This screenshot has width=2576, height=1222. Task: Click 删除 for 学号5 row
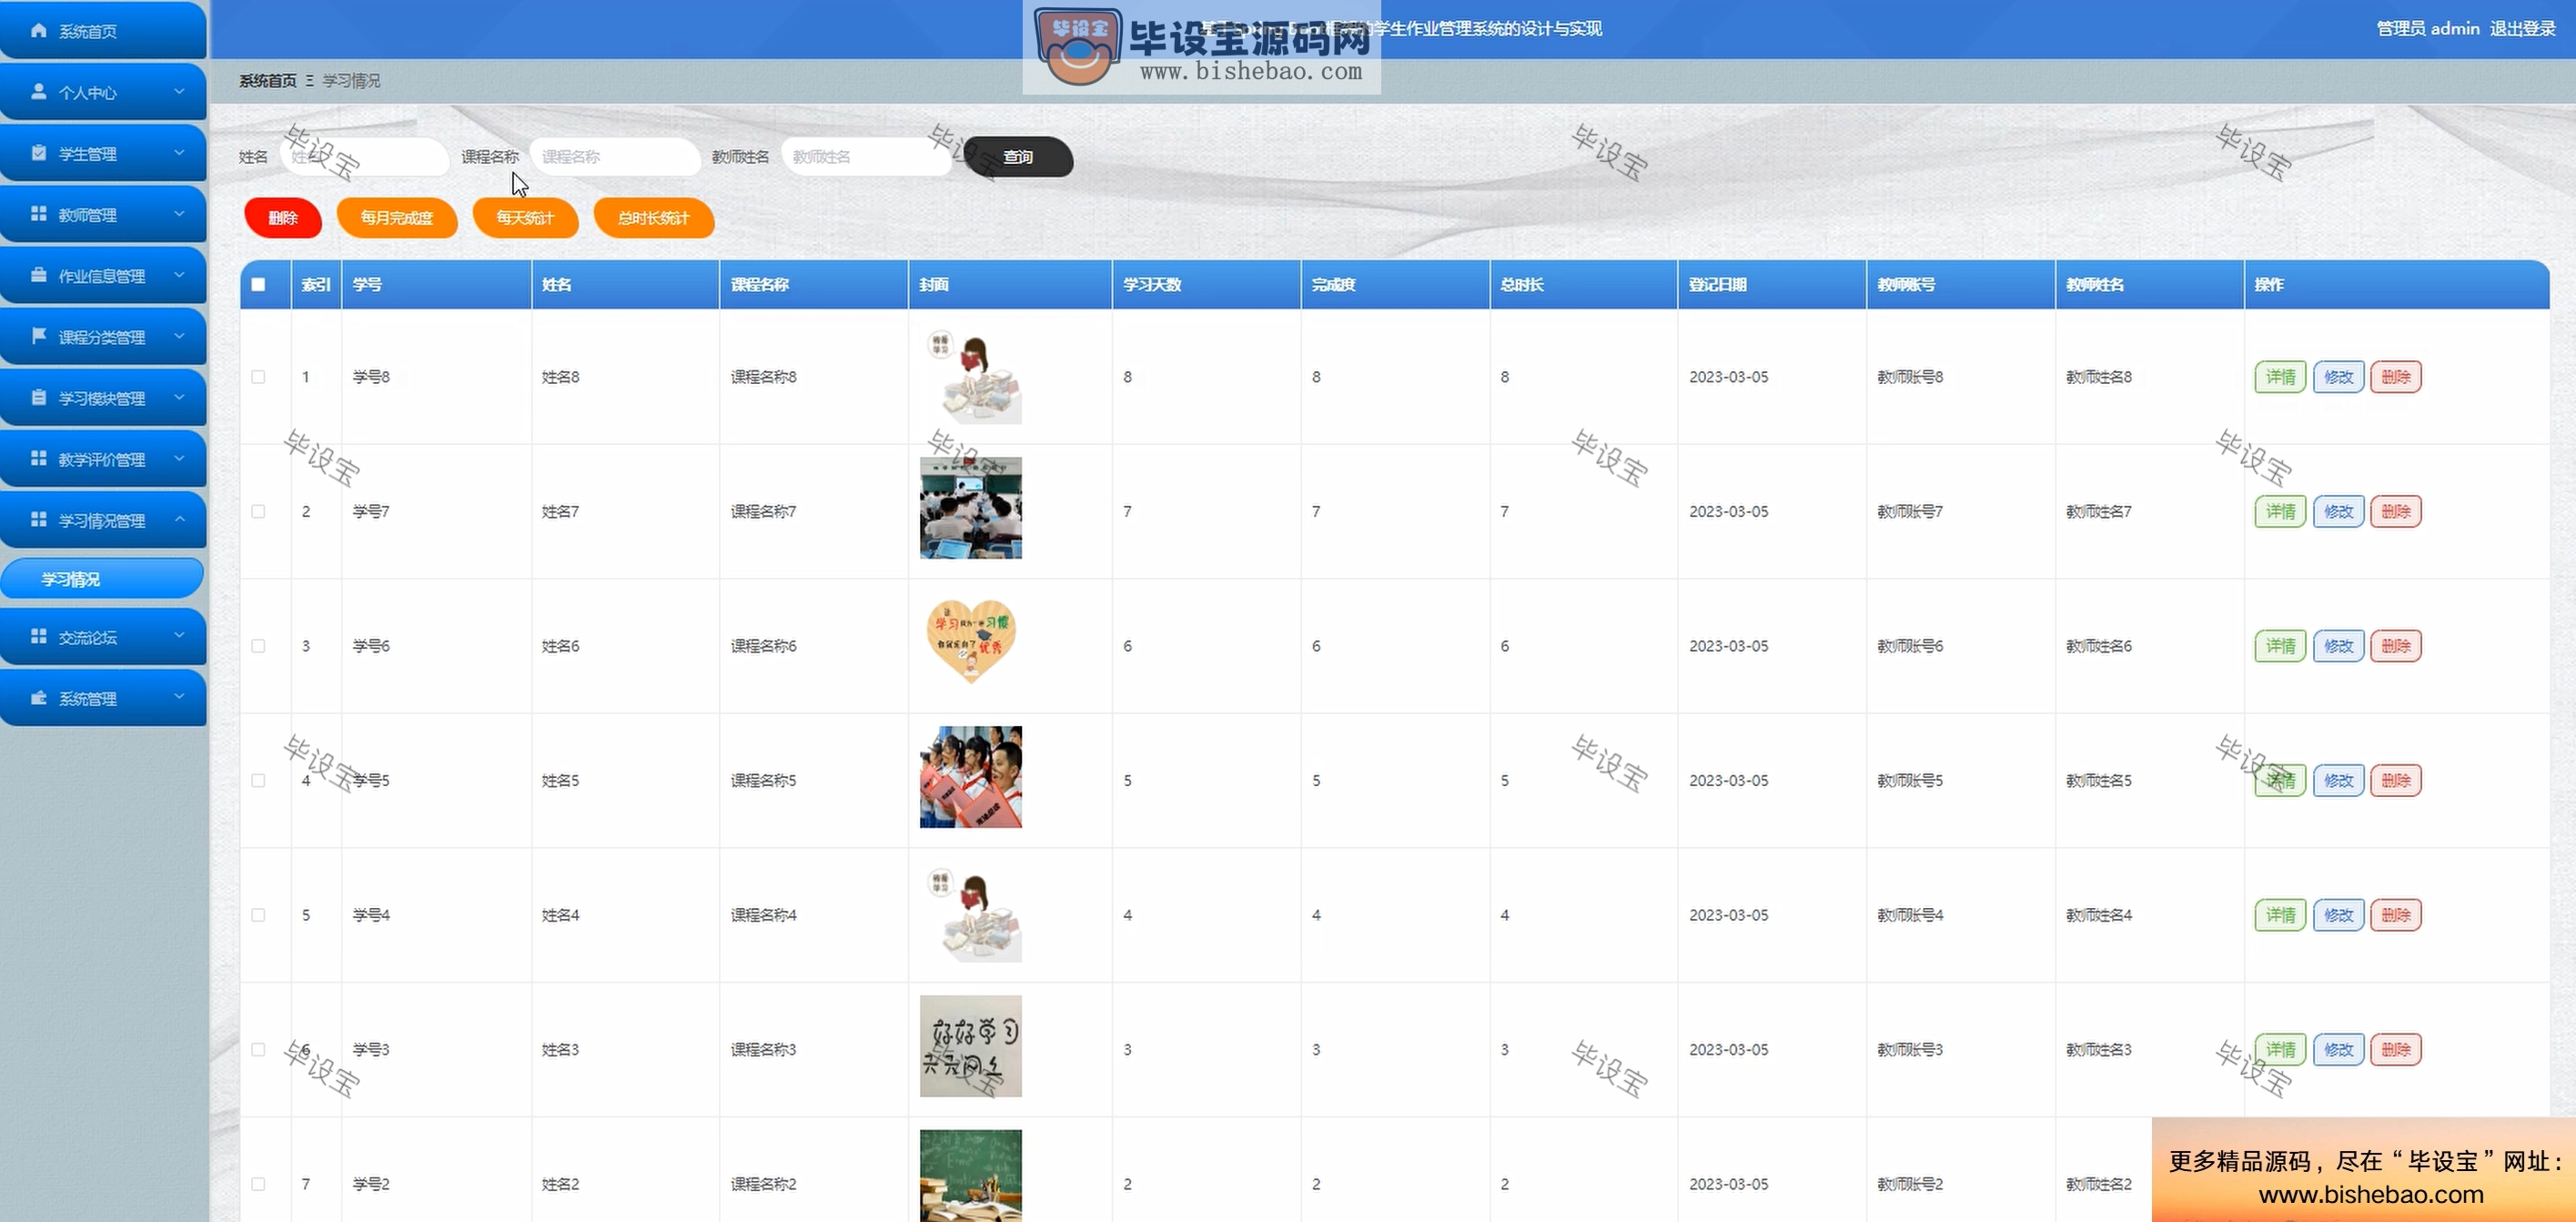[2396, 780]
